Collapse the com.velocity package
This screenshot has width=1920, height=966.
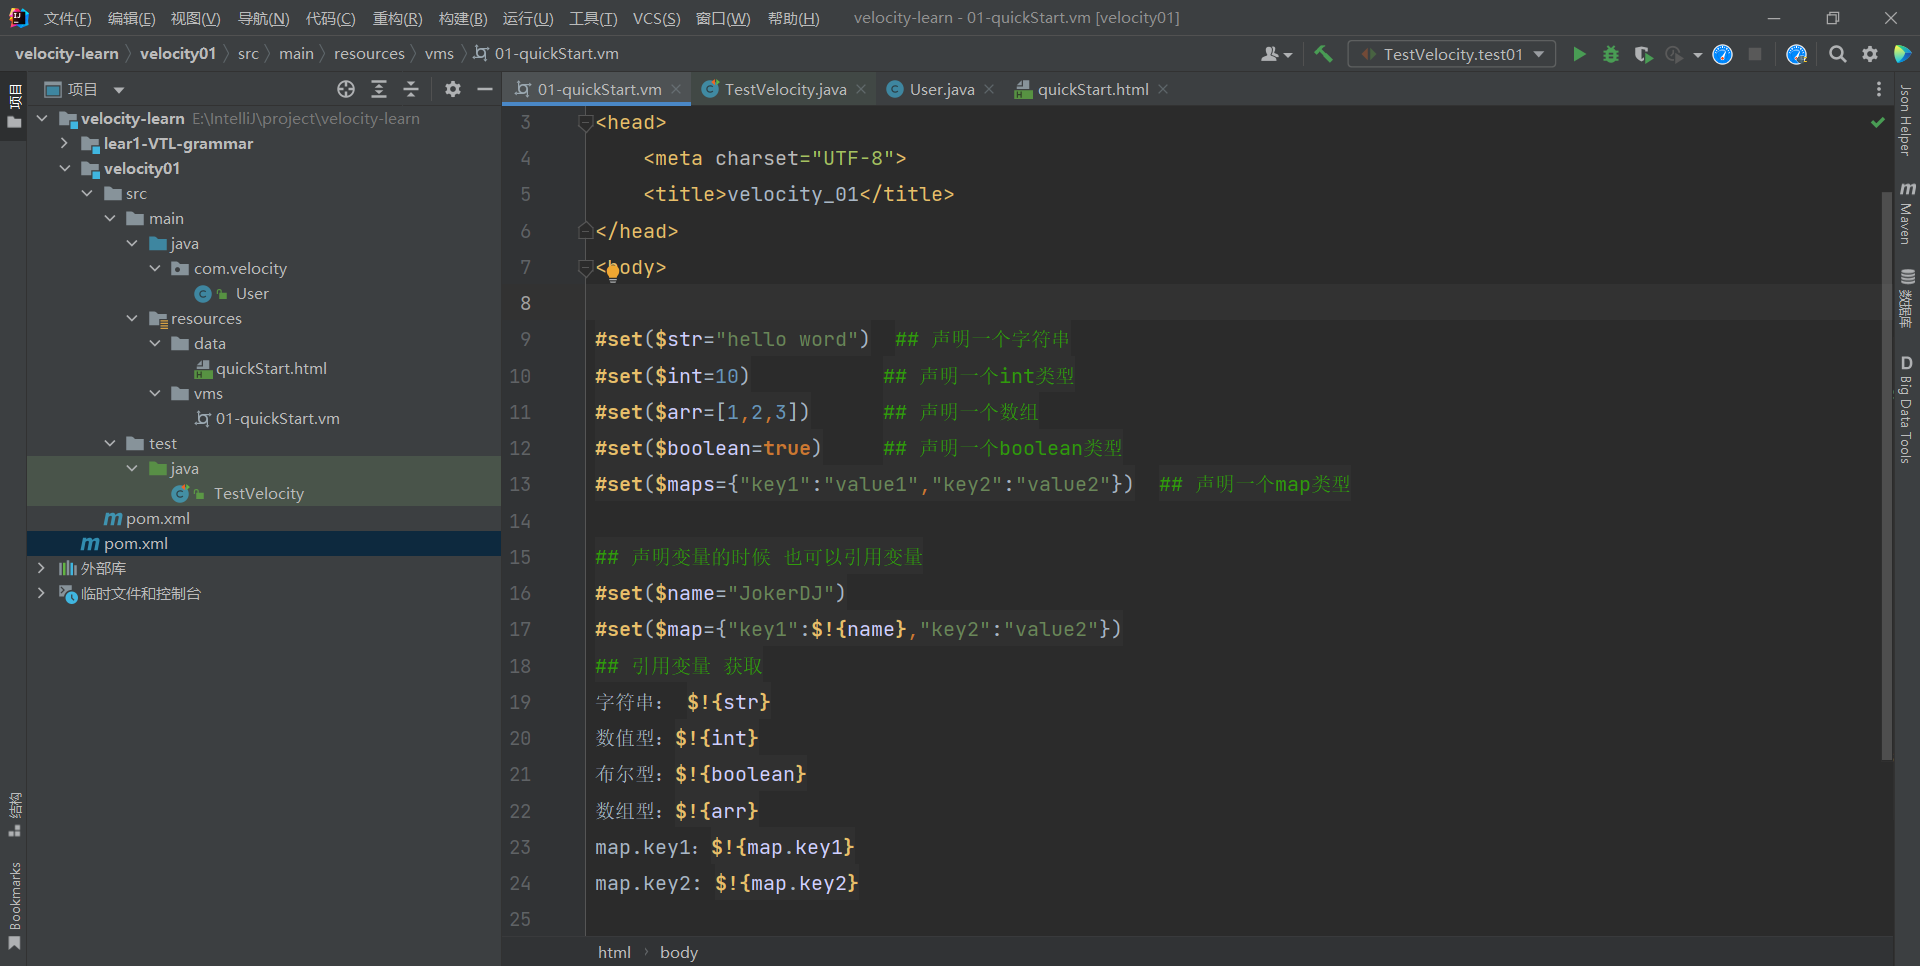[155, 268]
